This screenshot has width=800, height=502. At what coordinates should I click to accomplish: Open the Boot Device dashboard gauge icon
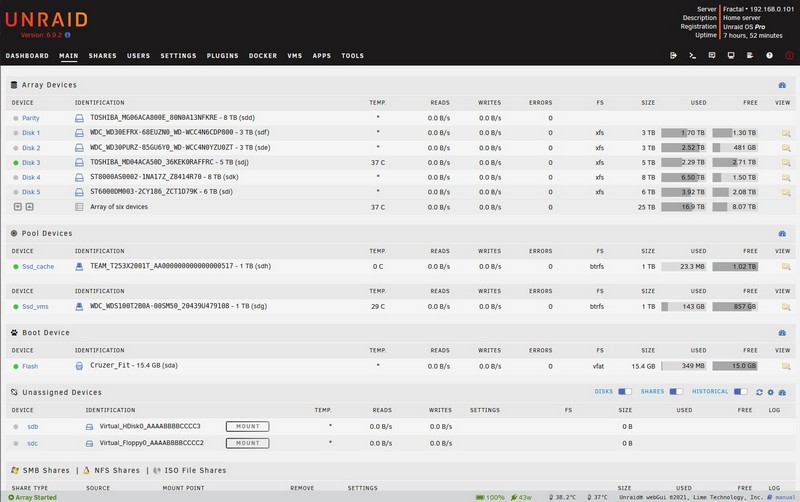coord(782,333)
